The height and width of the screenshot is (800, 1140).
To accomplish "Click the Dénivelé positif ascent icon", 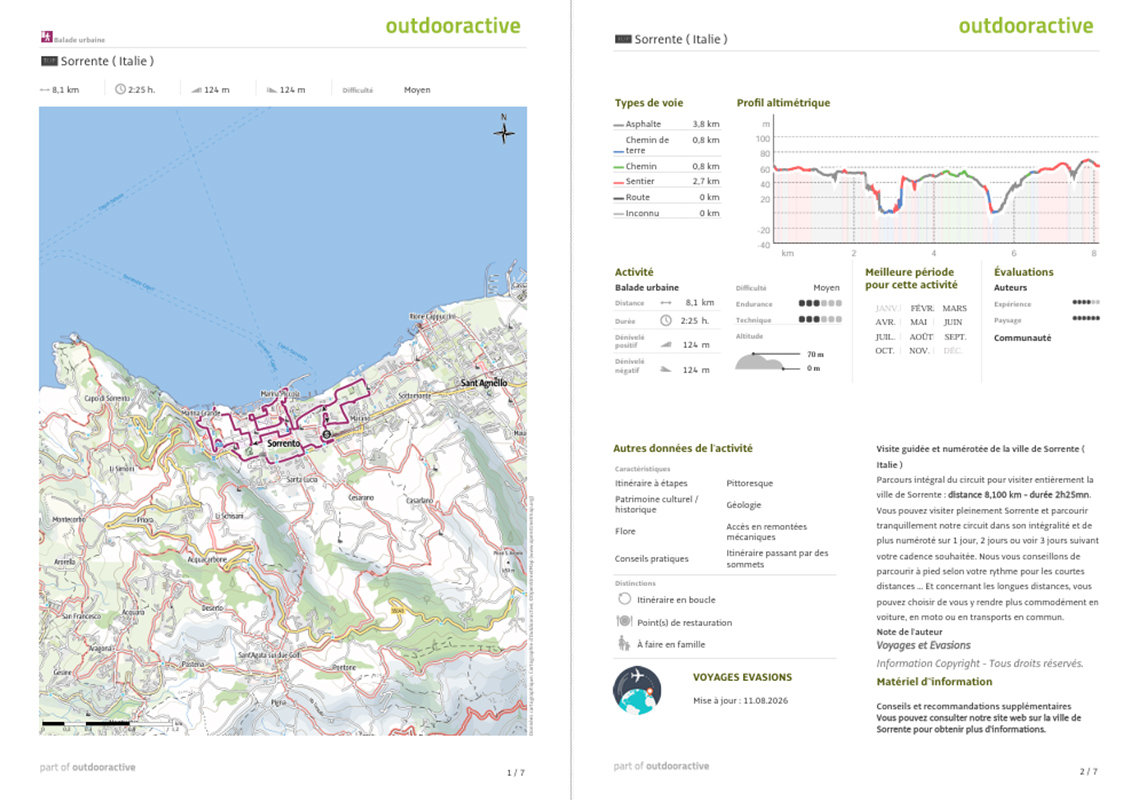I will [x=665, y=345].
